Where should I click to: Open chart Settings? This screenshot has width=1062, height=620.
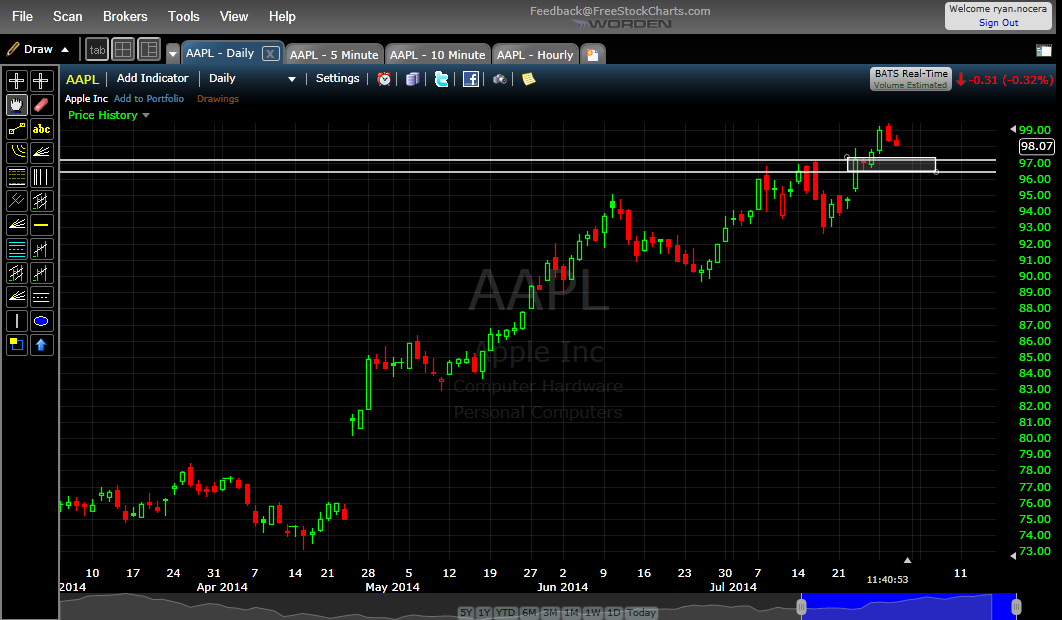pyautogui.click(x=337, y=79)
